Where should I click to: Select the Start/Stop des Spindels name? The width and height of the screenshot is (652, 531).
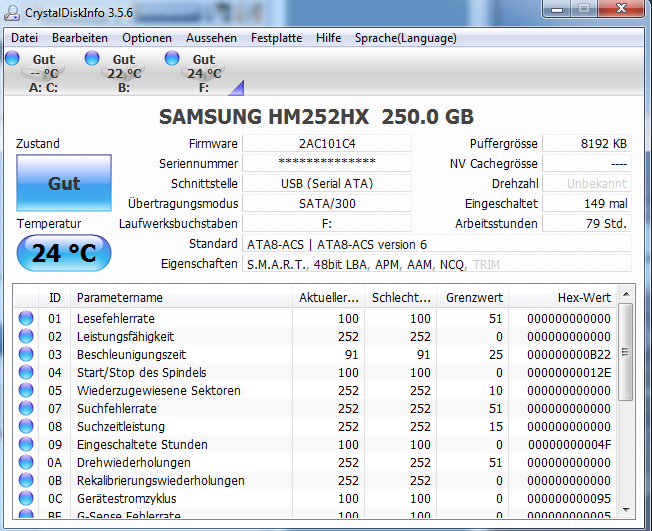[x=141, y=373]
